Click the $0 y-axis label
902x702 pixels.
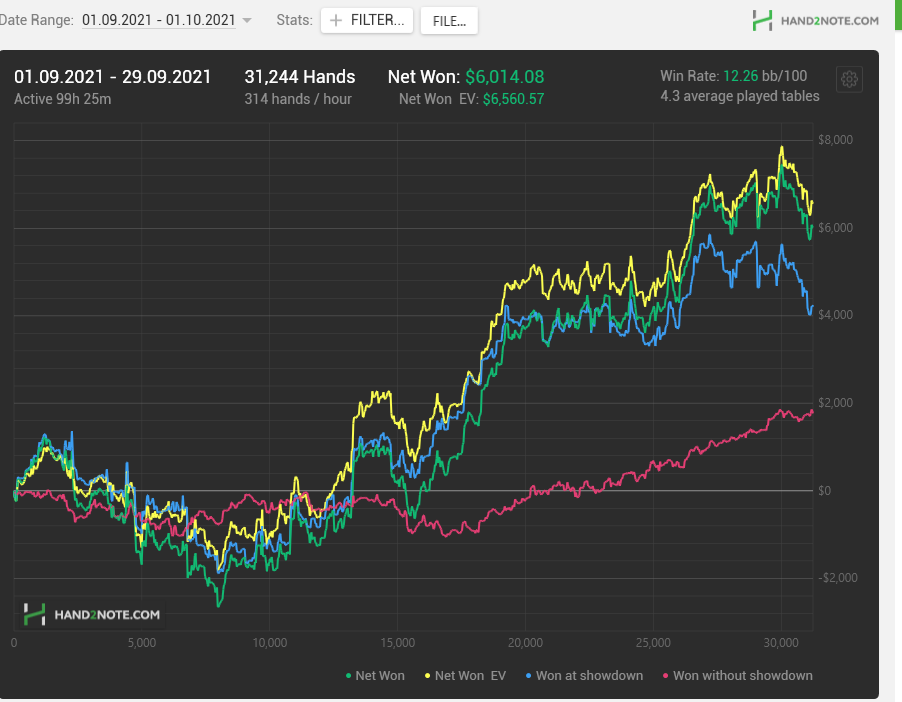pyautogui.click(x=824, y=491)
